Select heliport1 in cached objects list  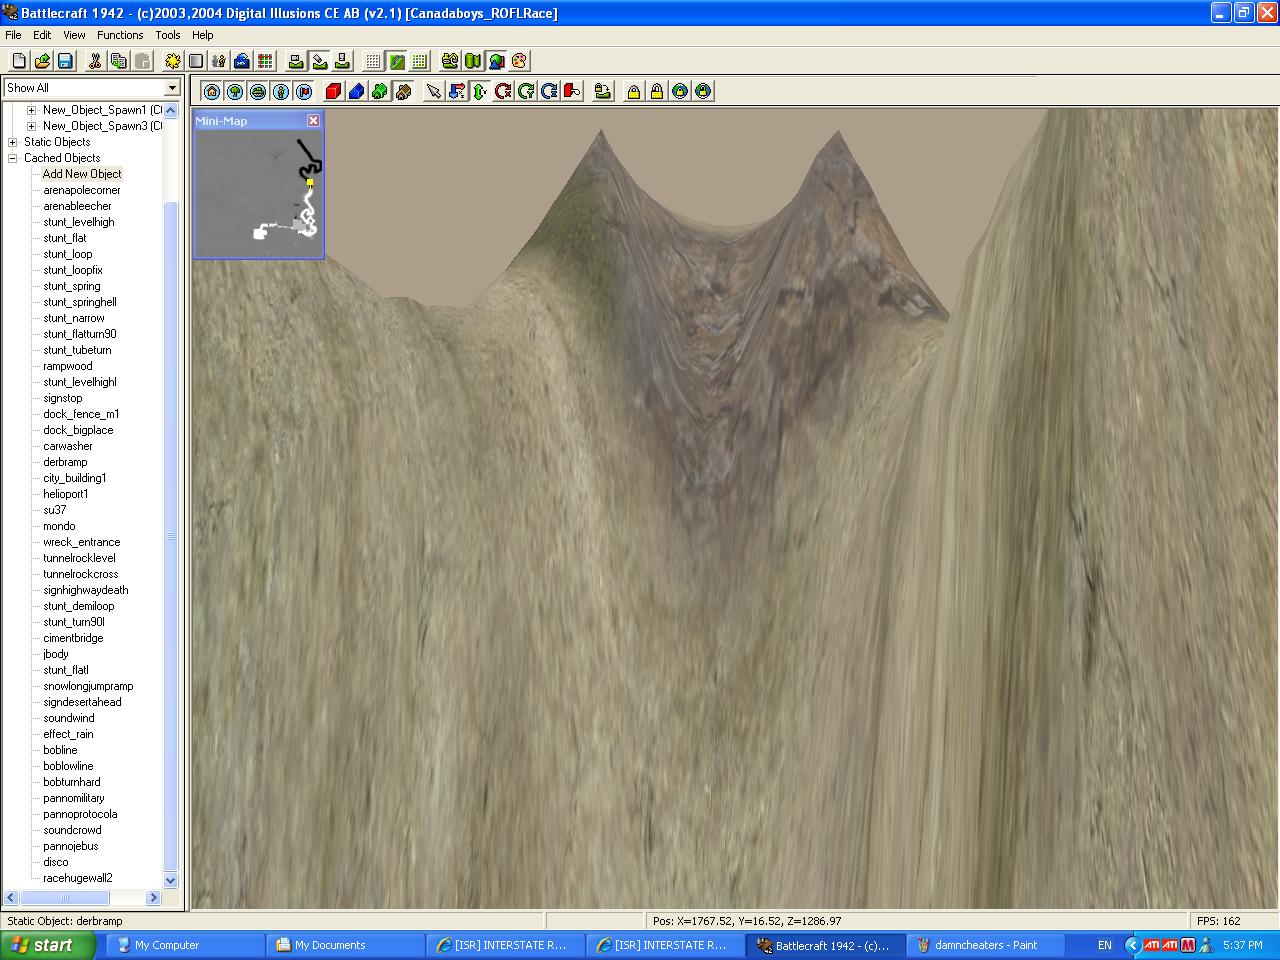[x=66, y=494]
